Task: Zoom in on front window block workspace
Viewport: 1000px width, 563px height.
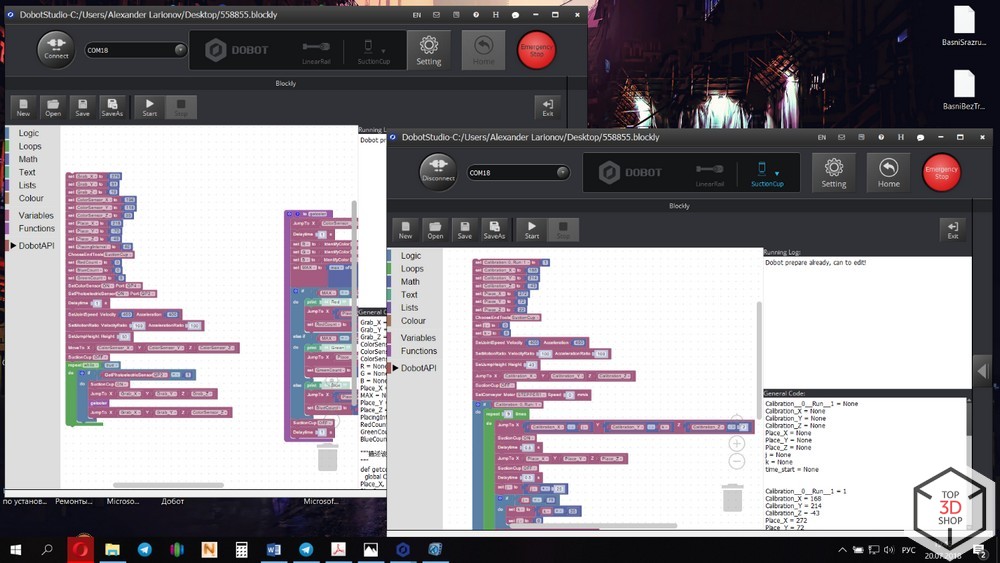Action: tap(737, 443)
